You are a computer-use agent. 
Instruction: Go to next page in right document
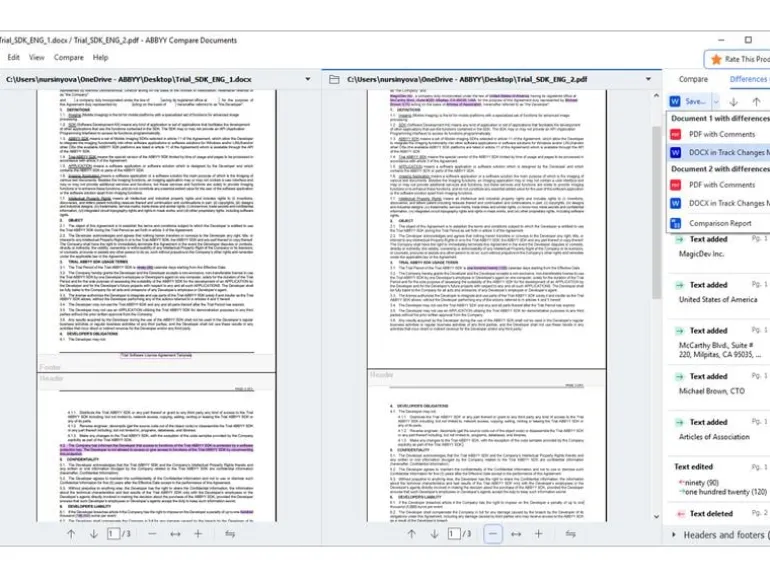point(434,534)
